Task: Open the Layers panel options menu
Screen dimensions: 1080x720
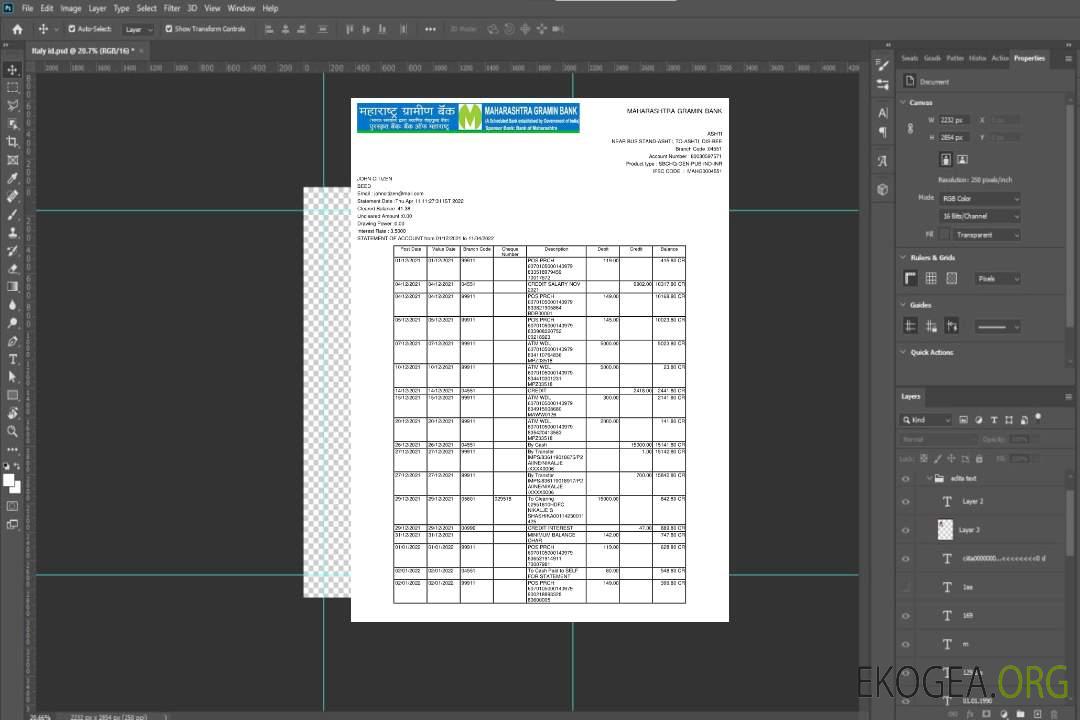Action: tap(1068, 397)
